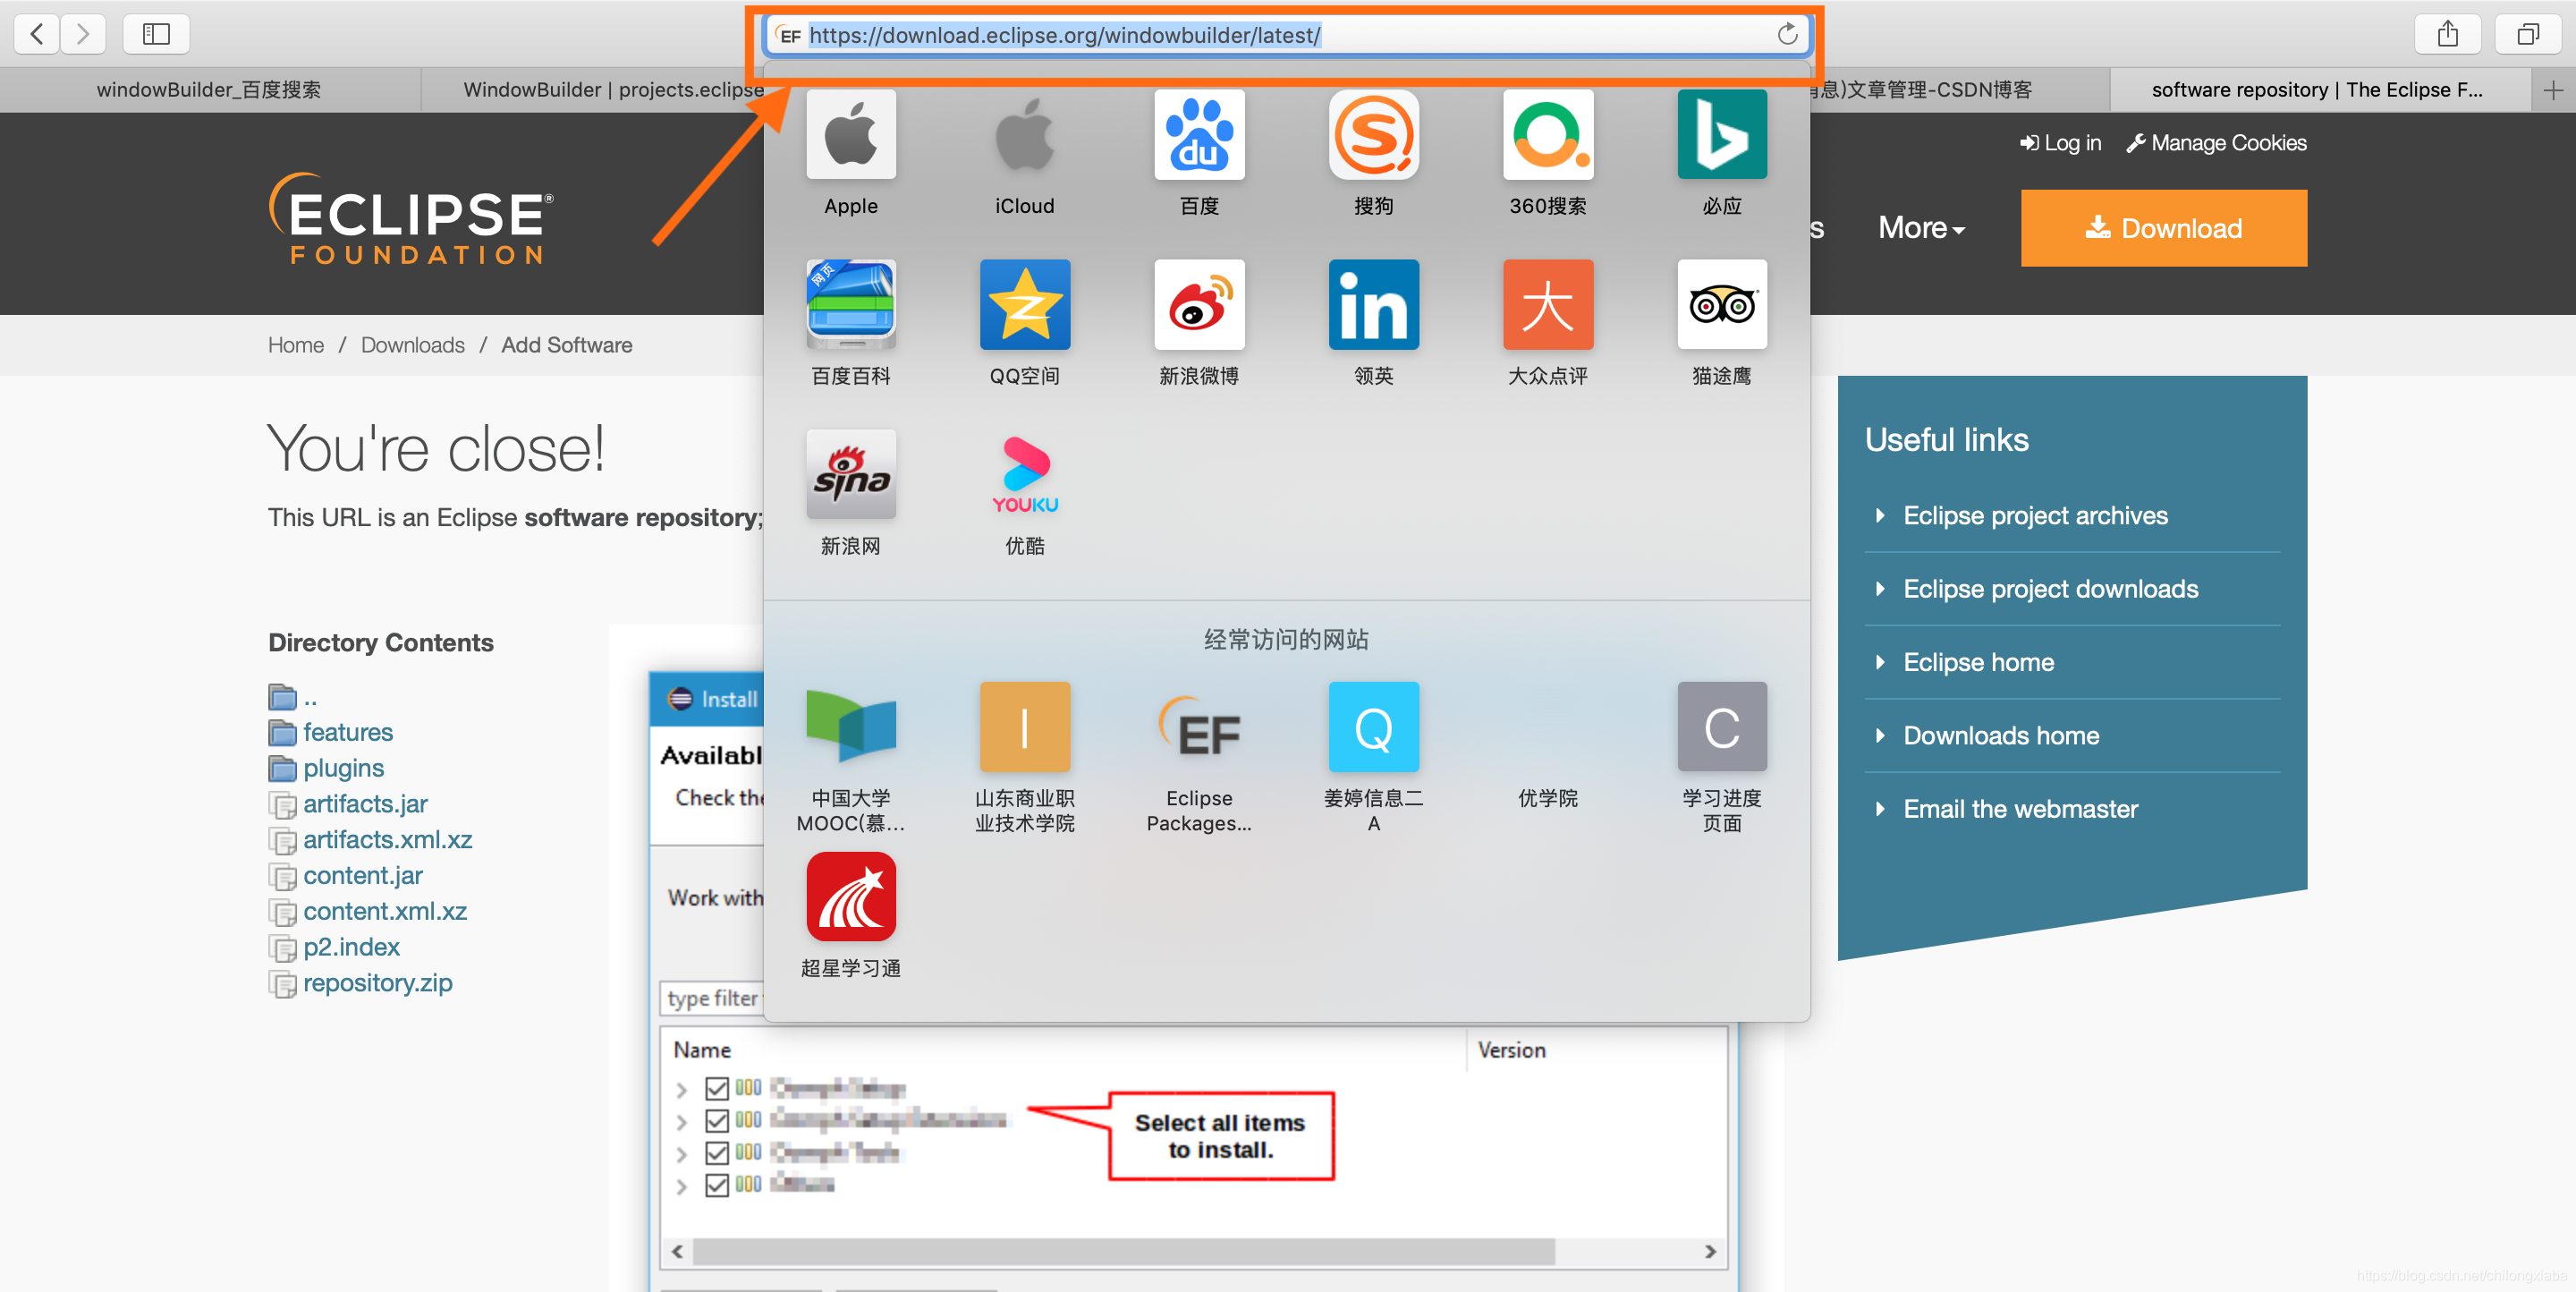
Task: Open Eclipse project downloads link
Action: pyautogui.click(x=2050, y=589)
